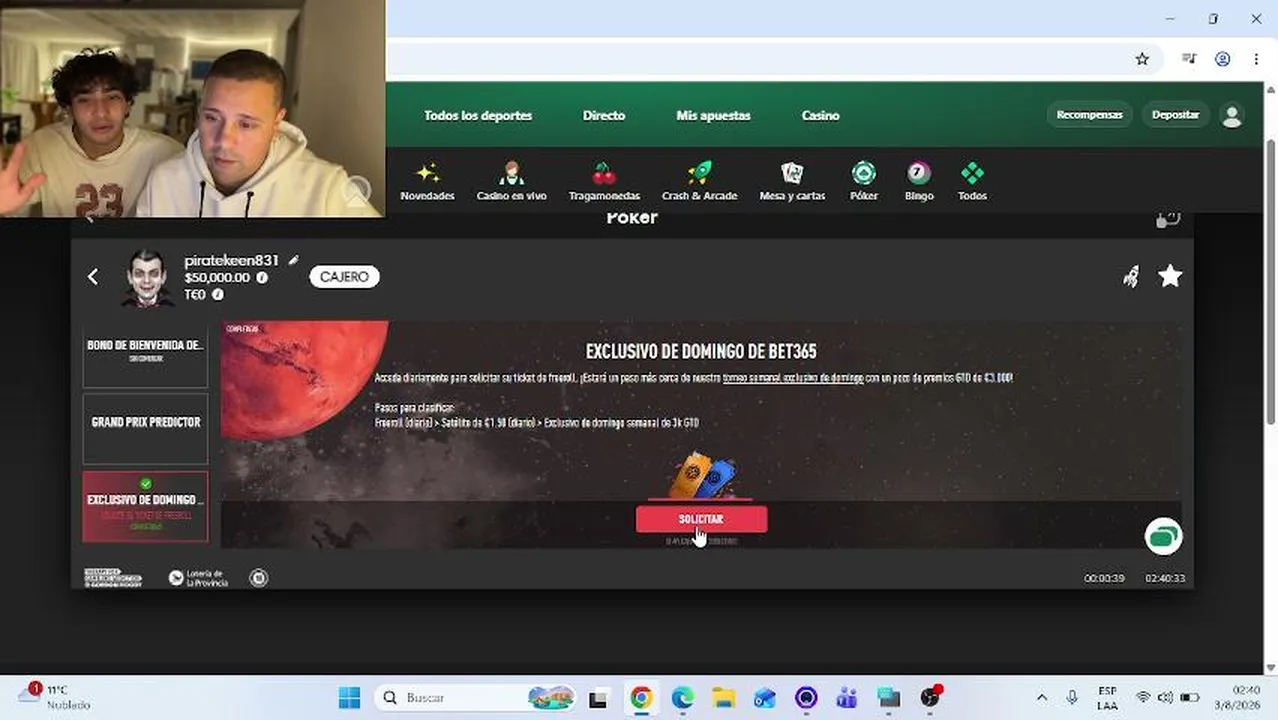This screenshot has width=1278, height=720.
Task: Select the Tragamonedas cherry icon
Action: tap(604, 174)
